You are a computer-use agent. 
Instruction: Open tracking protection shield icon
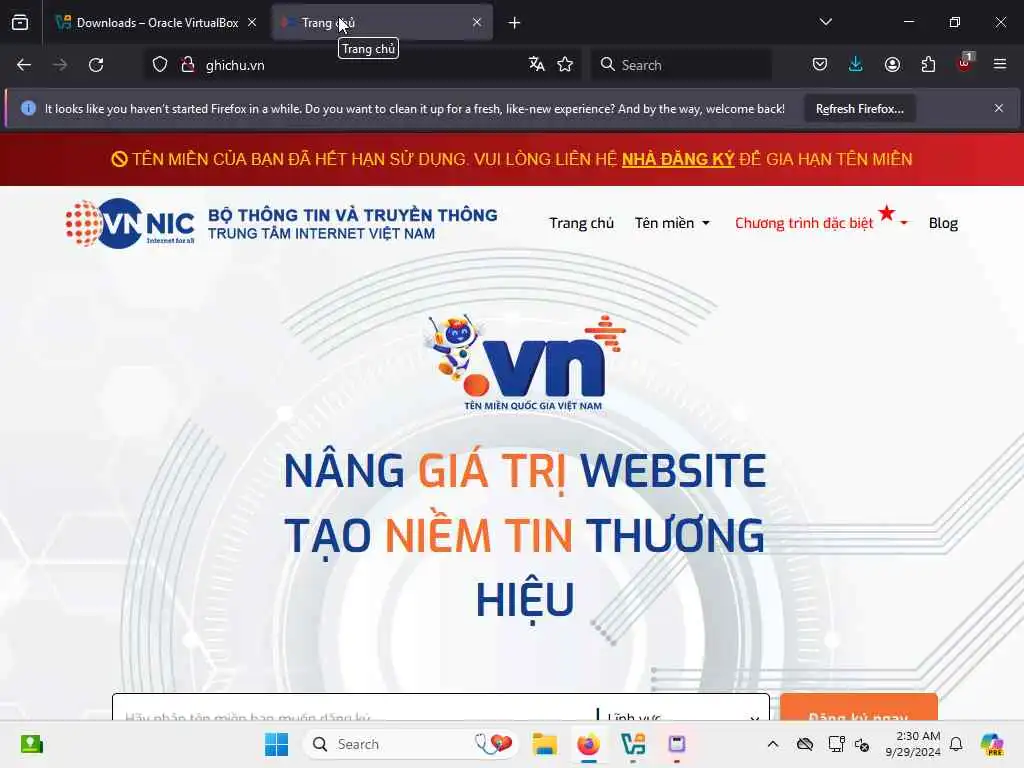click(x=160, y=65)
